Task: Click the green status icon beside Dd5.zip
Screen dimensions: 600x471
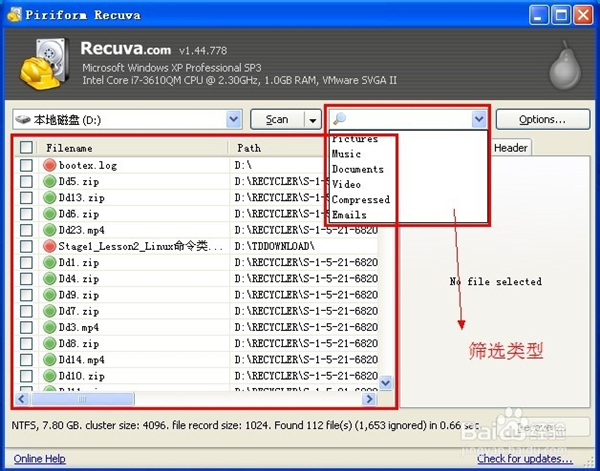Action: (x=49, y=181)
